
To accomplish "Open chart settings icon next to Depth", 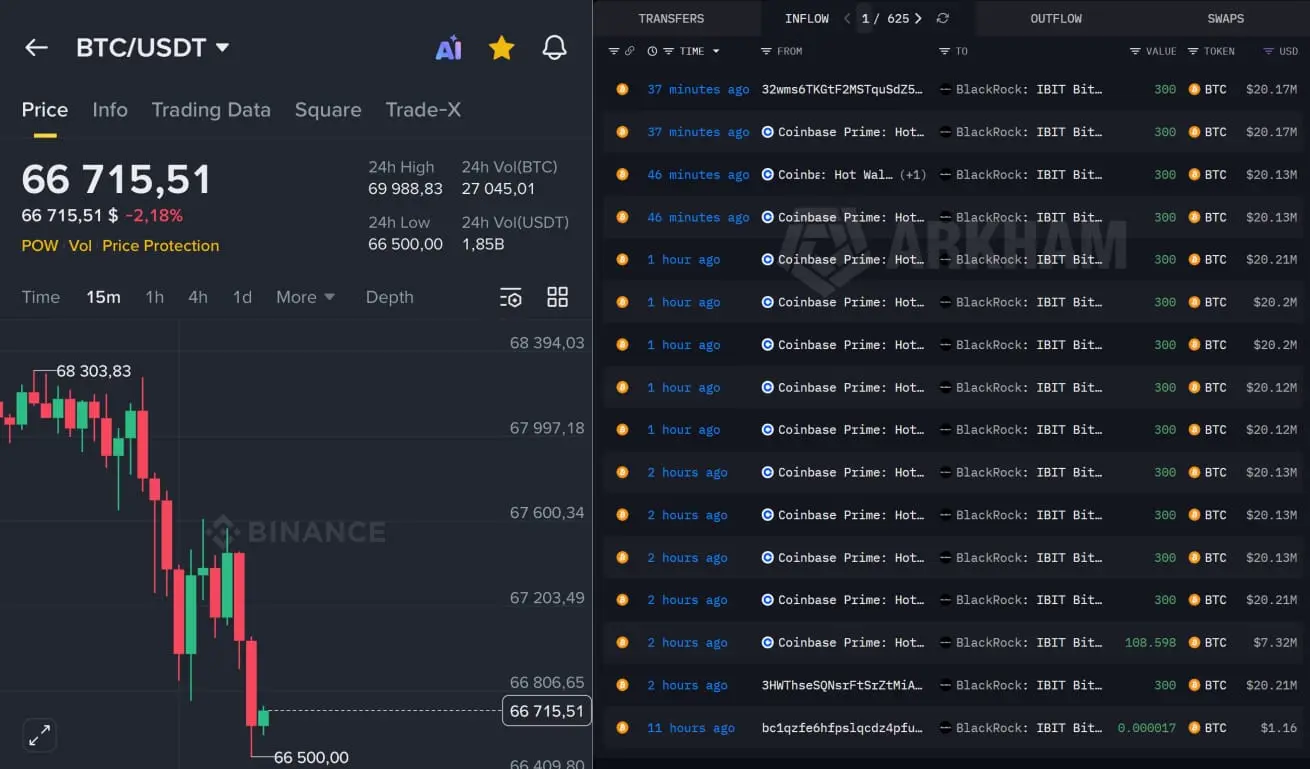I will pos(510,297).
